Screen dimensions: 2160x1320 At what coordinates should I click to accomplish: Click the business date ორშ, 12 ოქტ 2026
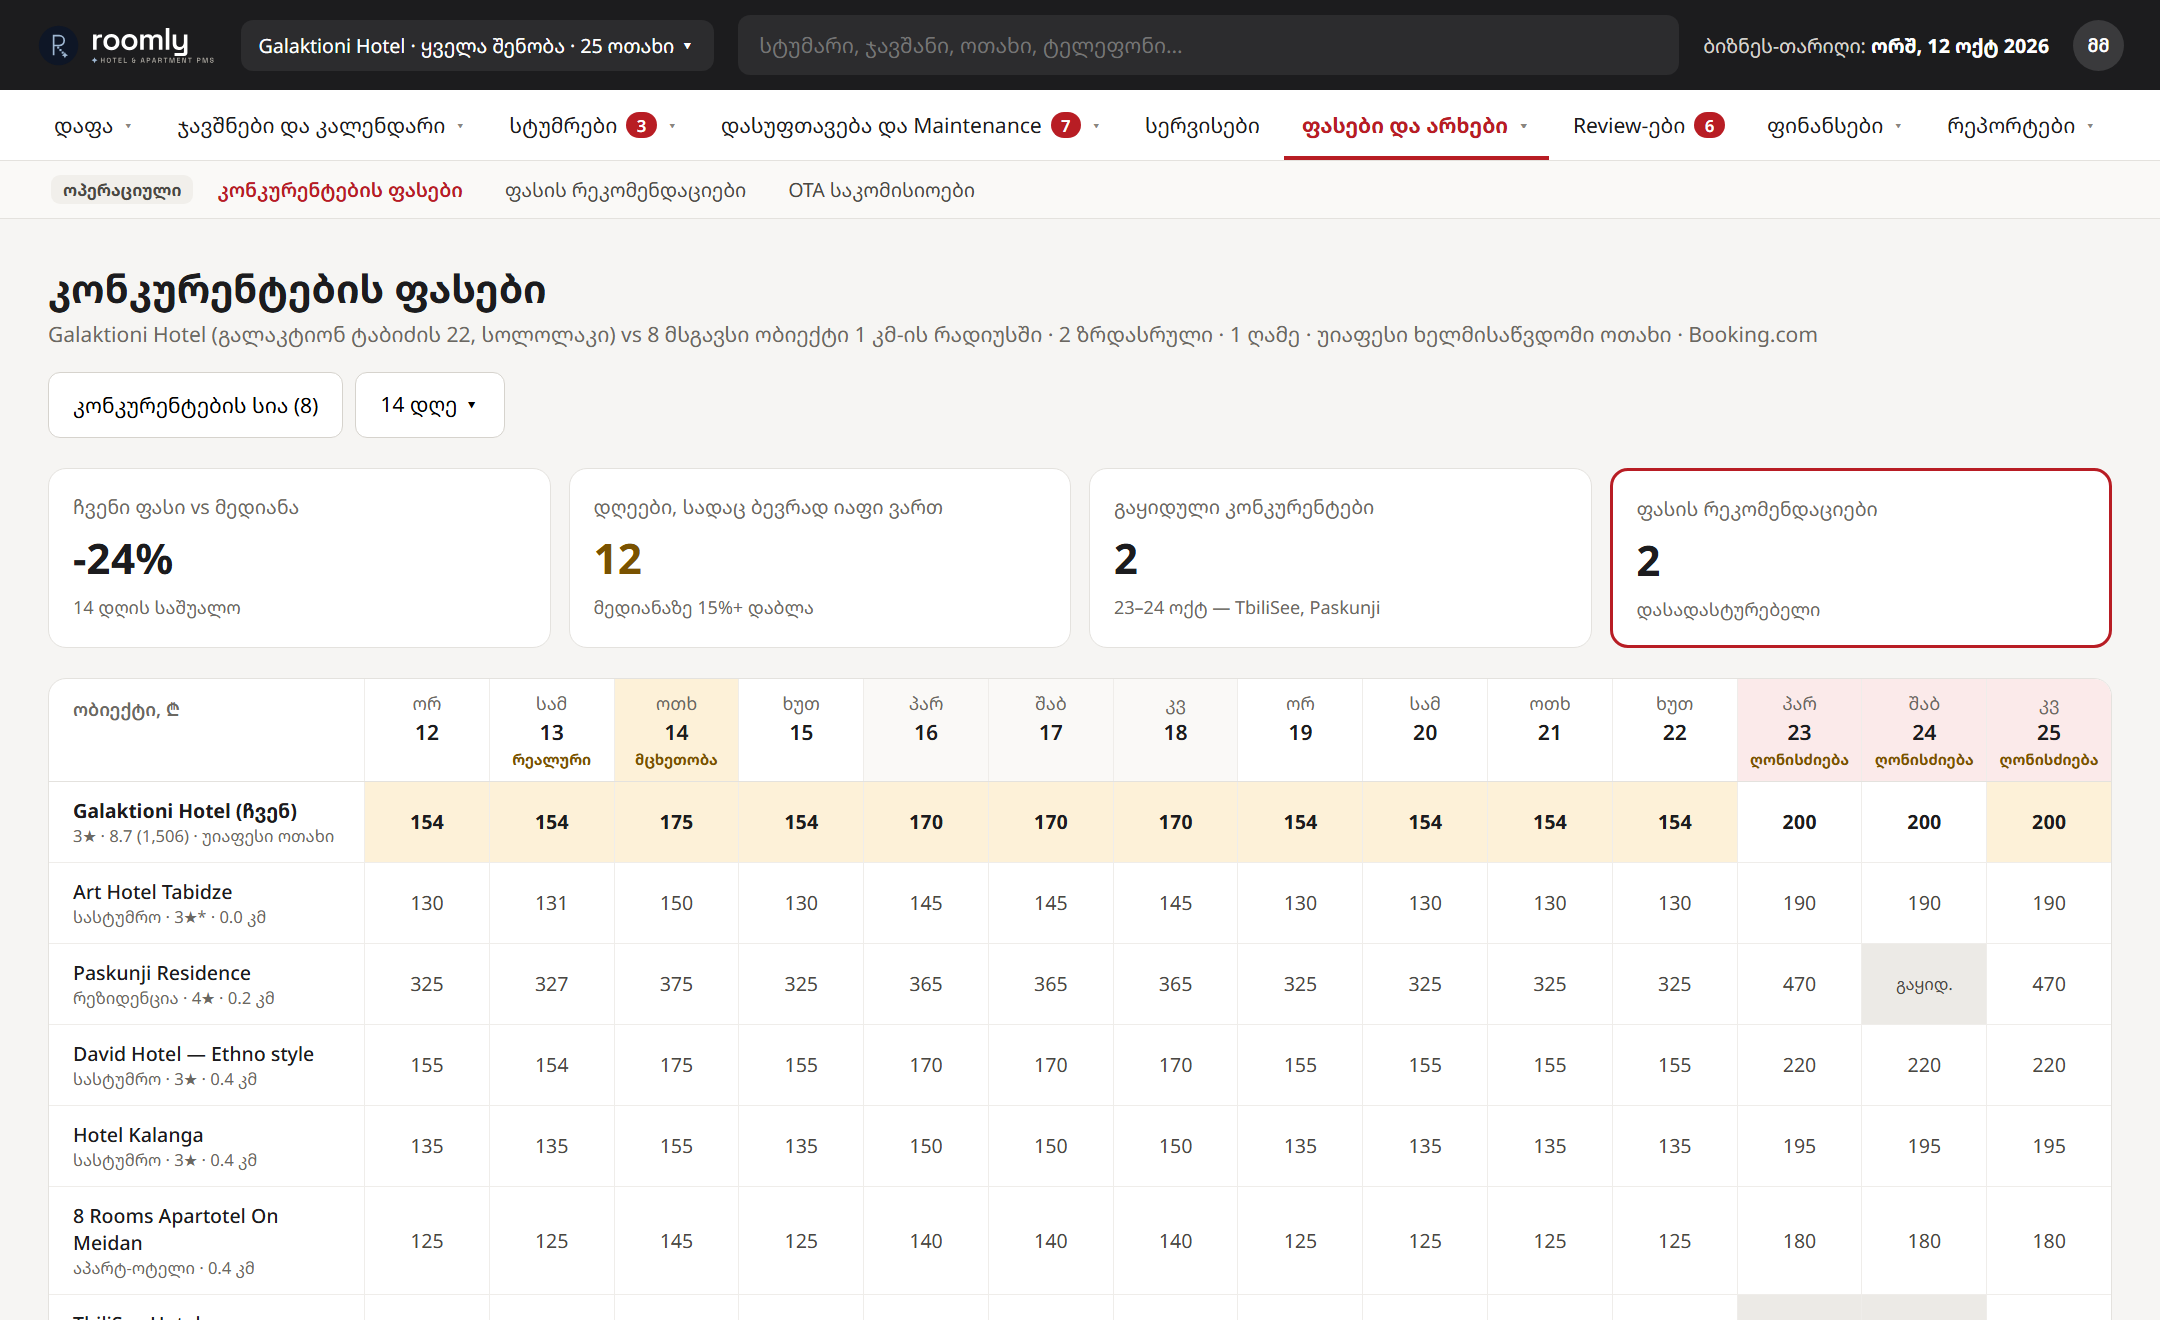[x=1959, y=46]
